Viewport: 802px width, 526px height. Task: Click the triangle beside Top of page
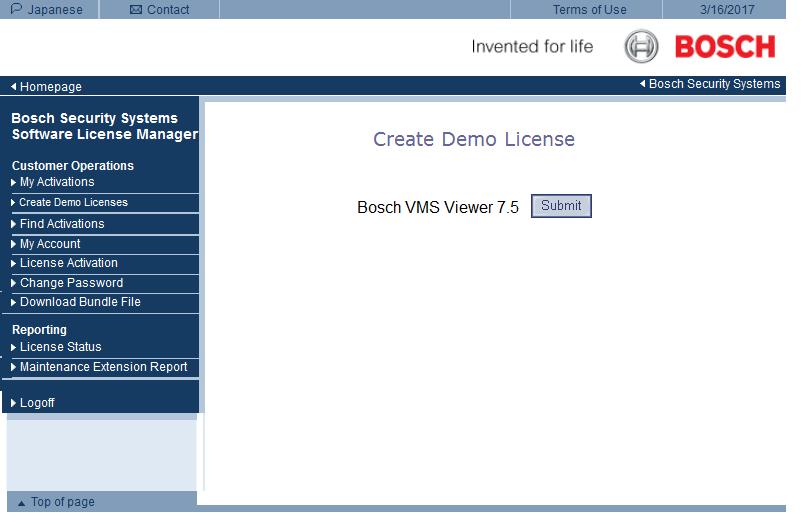pos(21,504)
